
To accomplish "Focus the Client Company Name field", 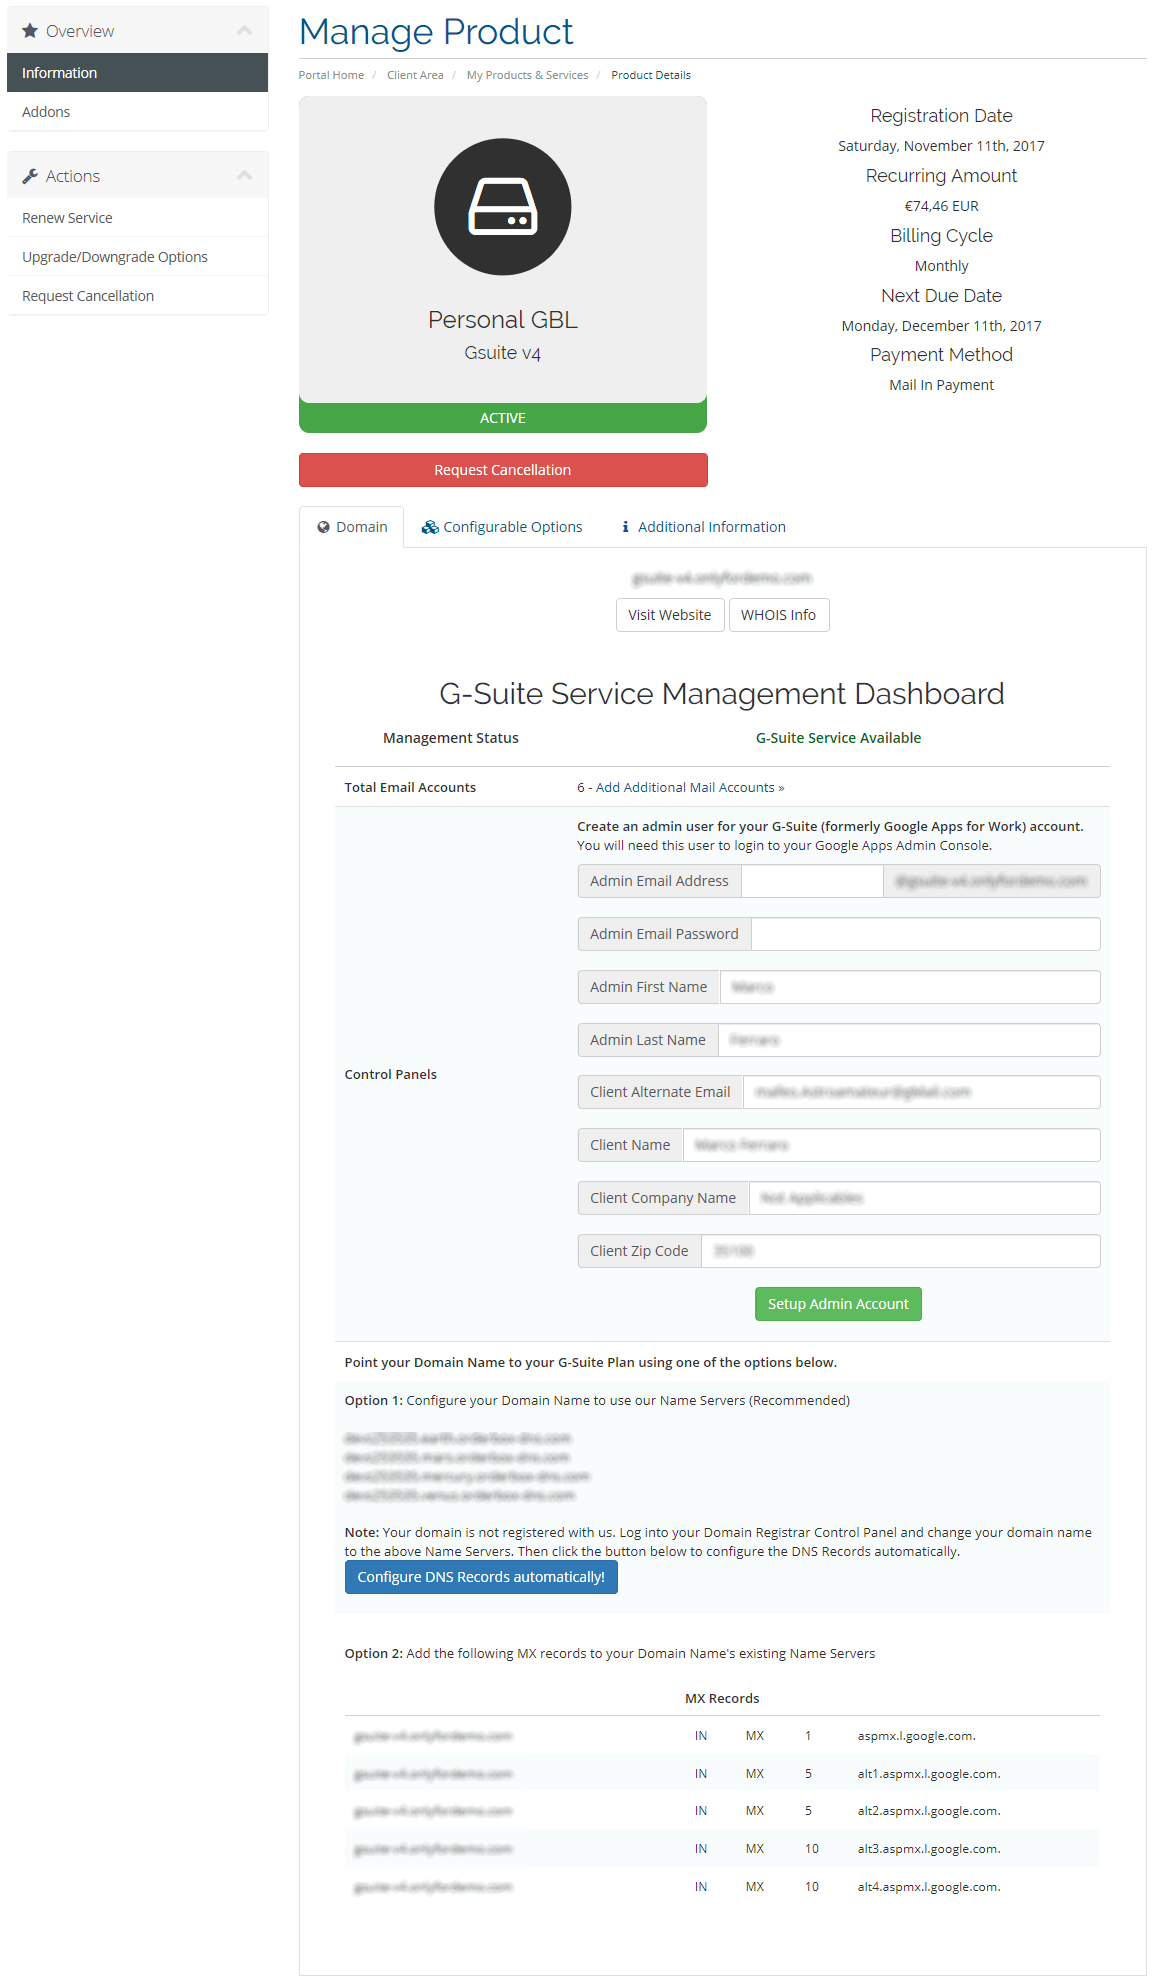I will pyautogui.click(x=925, y=1198).
